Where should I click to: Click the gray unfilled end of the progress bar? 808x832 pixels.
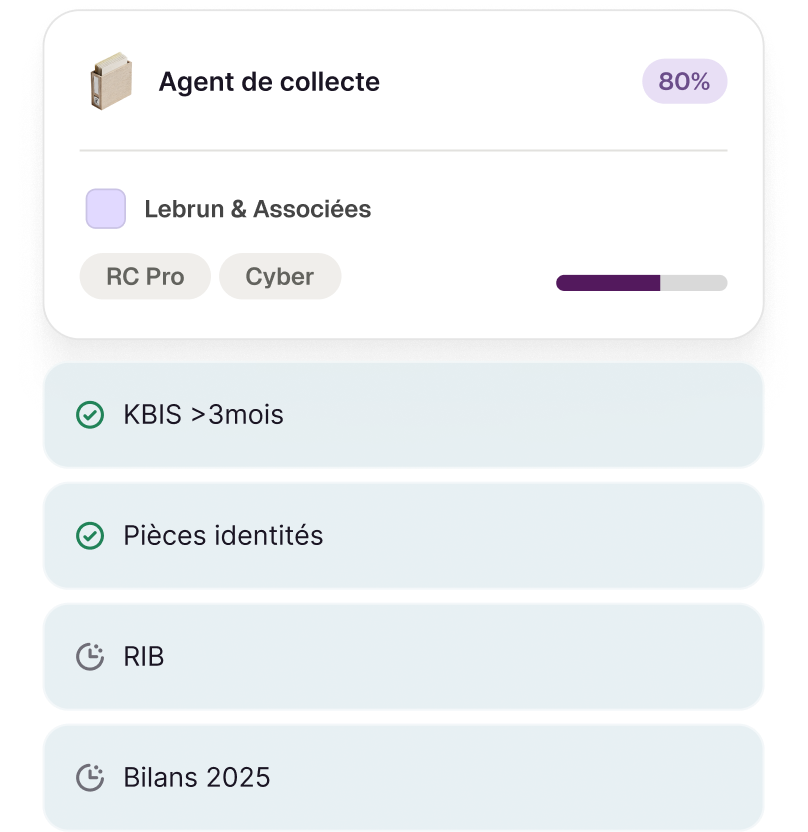coord(694,283)
